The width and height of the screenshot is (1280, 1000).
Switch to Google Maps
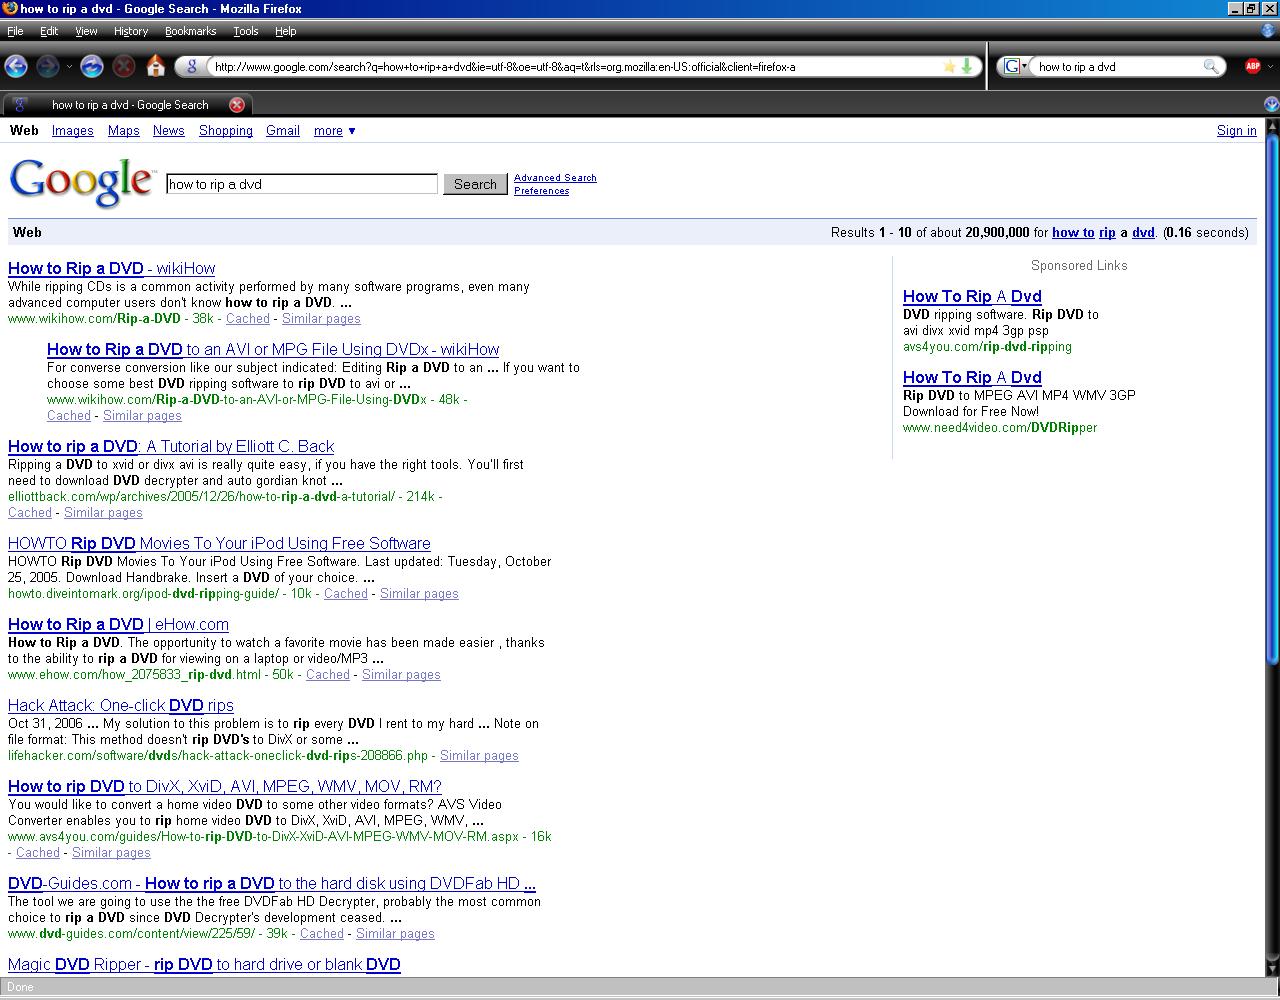click(123, 131)
